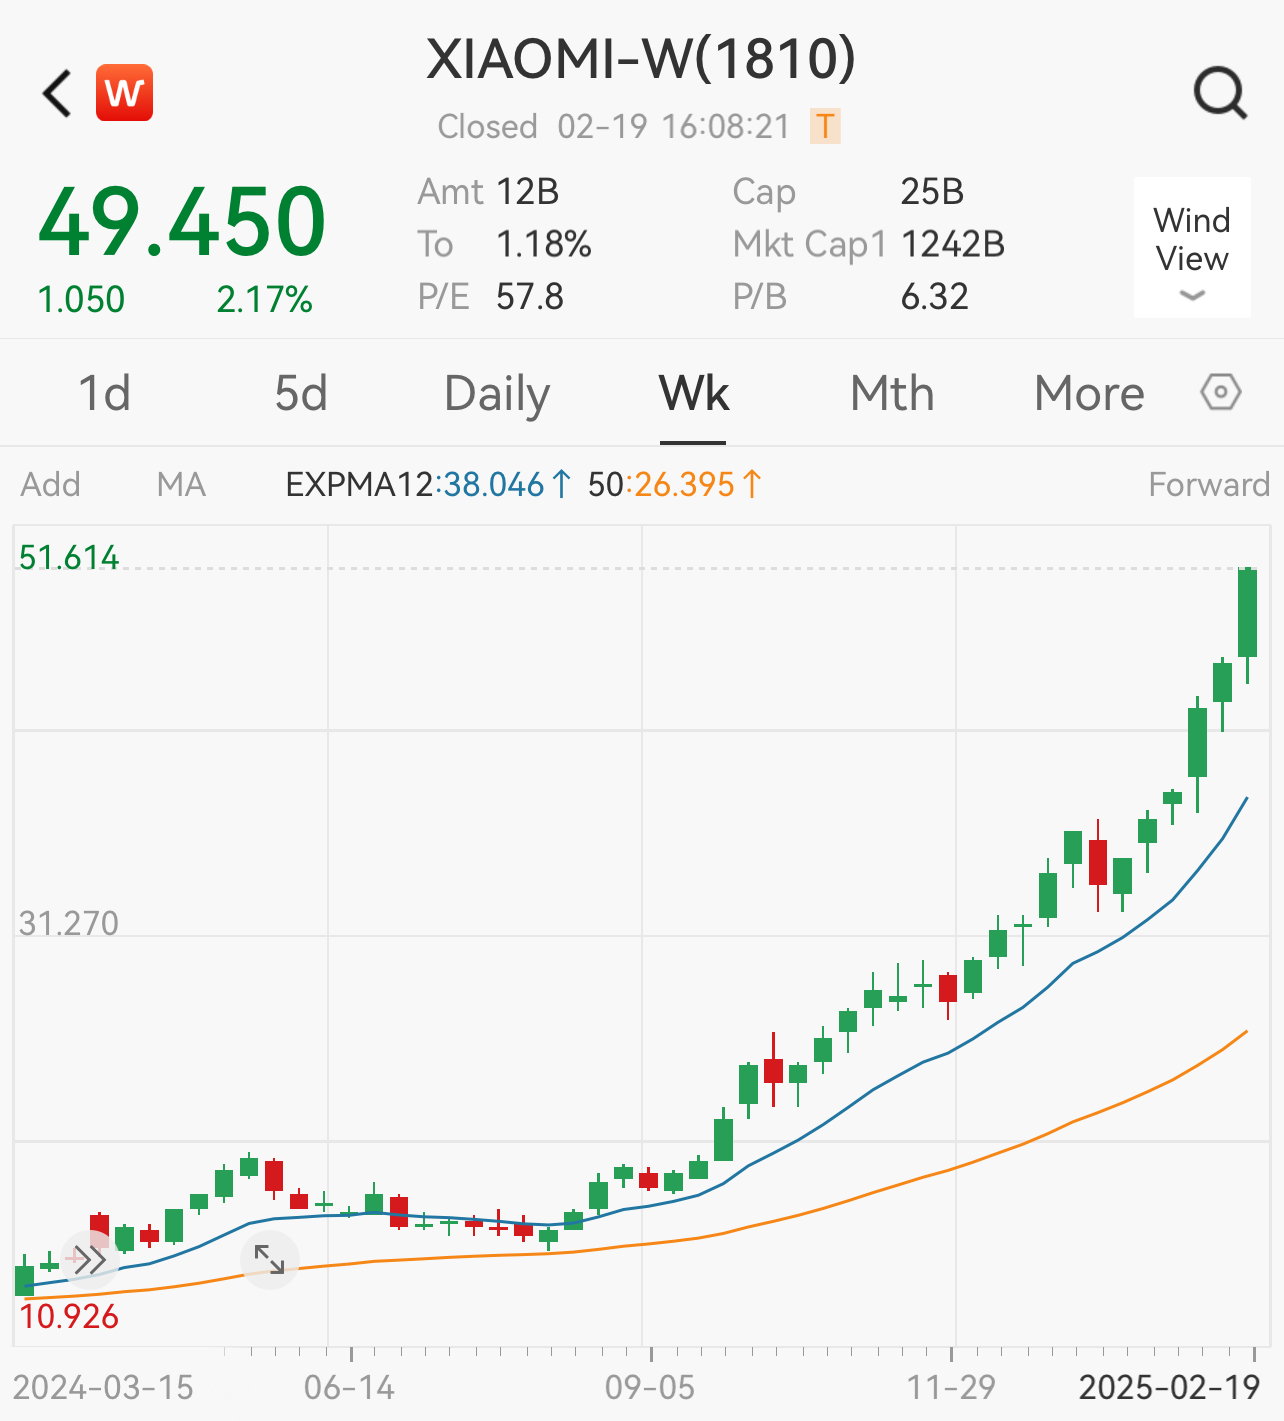Tap the 06-14 date axis label
Image resolution: width=1284 pixels, height=1421 pixels.
[350, 1388]
